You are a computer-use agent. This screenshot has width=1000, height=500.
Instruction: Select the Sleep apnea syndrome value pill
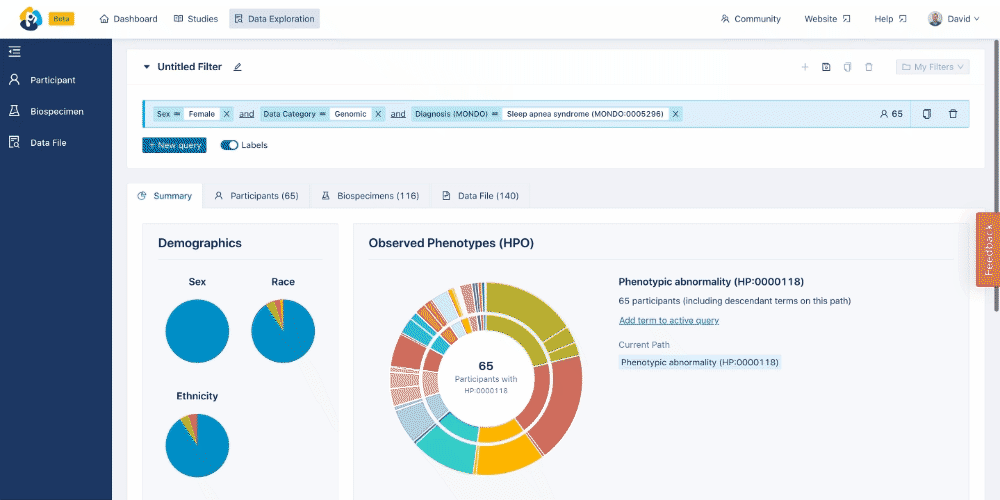pos(585,114)
